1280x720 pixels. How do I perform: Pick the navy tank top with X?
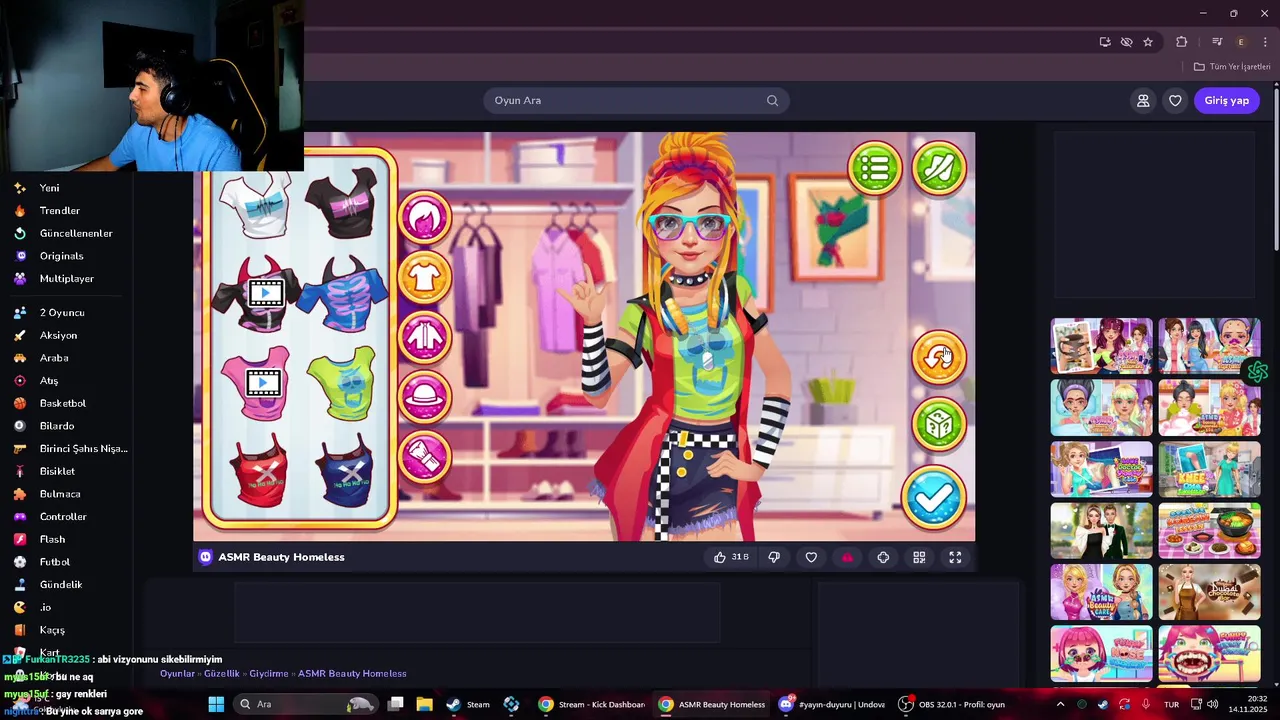tap(344, 472)
